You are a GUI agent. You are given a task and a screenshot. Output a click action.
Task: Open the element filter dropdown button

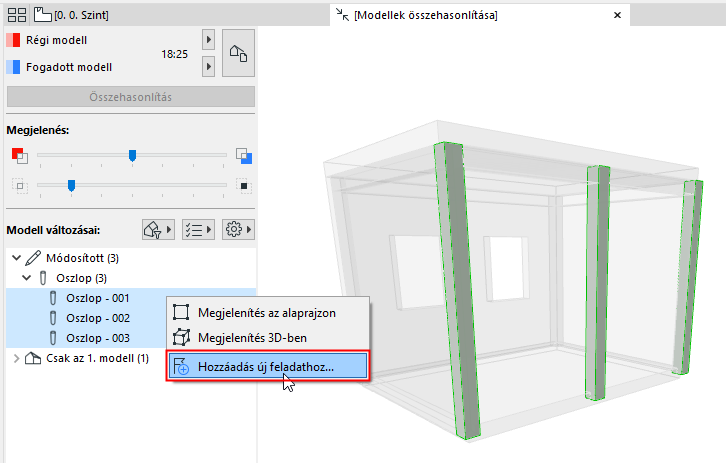point(158,230)
